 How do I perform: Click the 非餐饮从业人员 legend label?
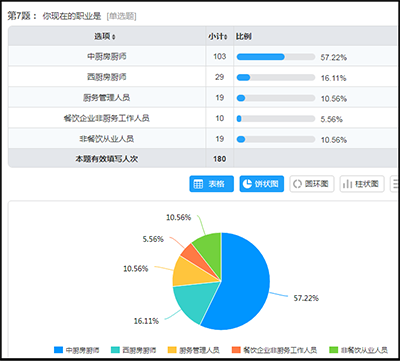pyautogui.click(x=364, y=350)
